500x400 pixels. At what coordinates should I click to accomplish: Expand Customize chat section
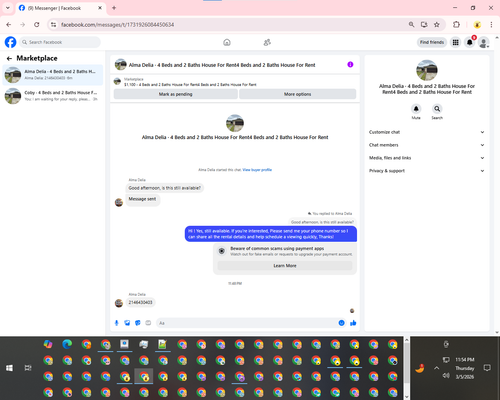pyautogui.click(x=426, y=132)
